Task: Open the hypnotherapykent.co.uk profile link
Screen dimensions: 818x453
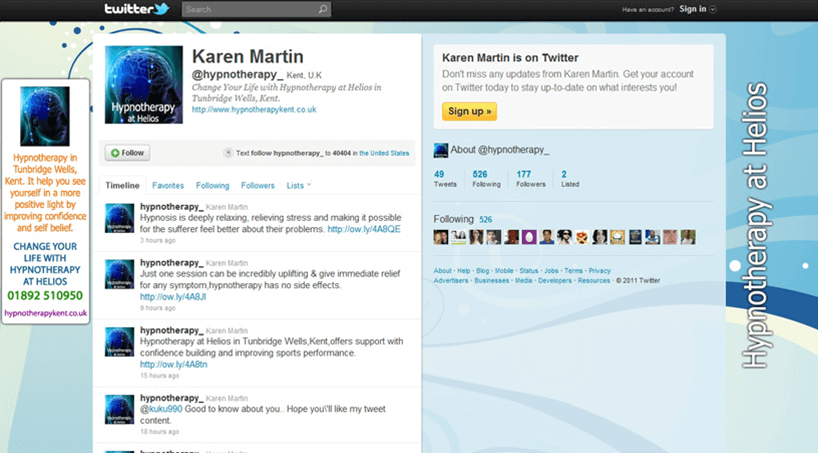Action: pyautogui.click(x=254, y=110)
